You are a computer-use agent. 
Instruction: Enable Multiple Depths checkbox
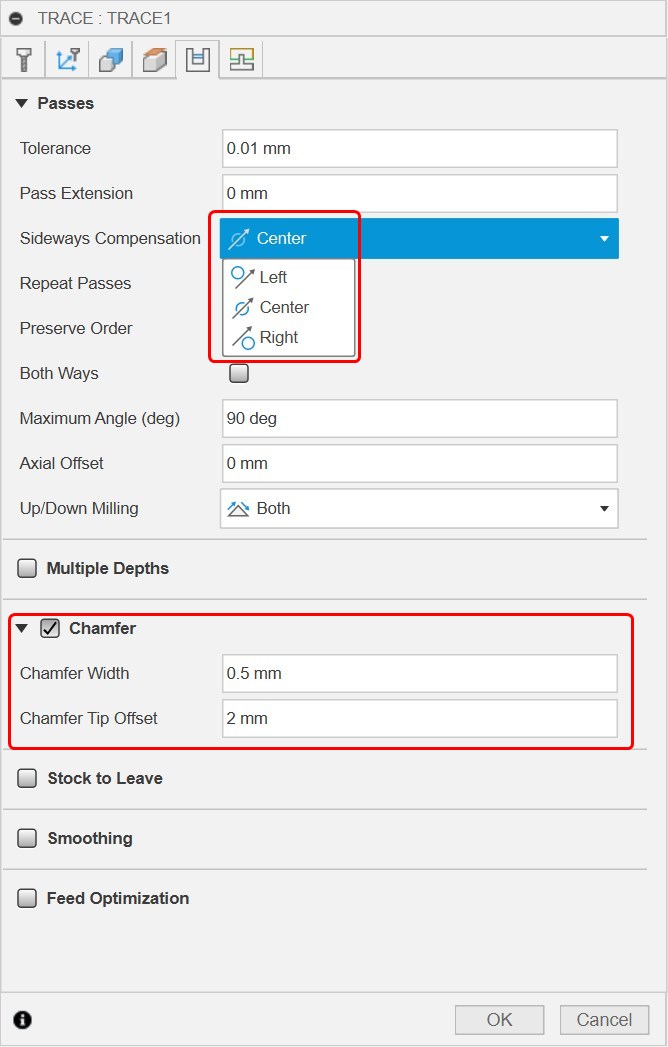[27, 569]
